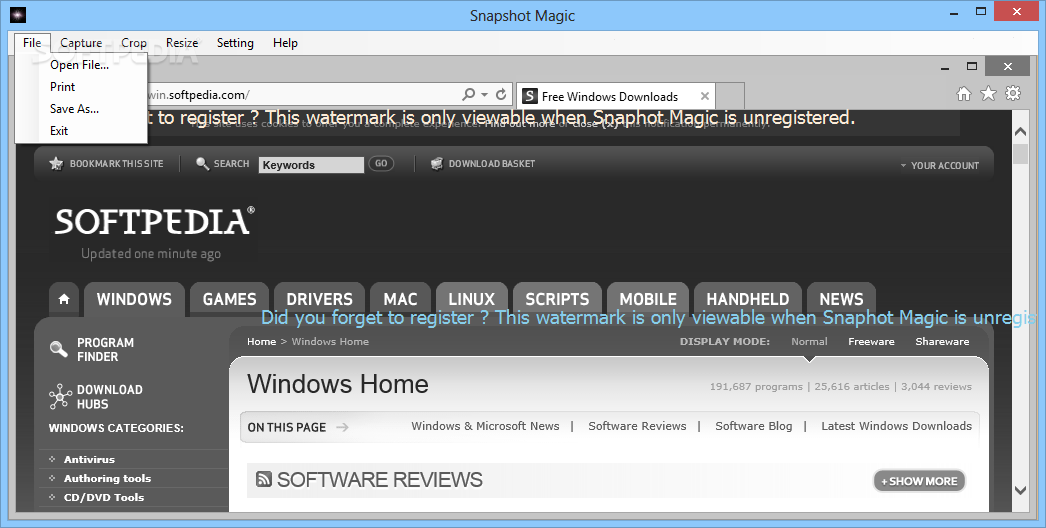The image size is (1046, 528).
Task: Click the Softpedia tab favicon
Action: click(530, 96)
